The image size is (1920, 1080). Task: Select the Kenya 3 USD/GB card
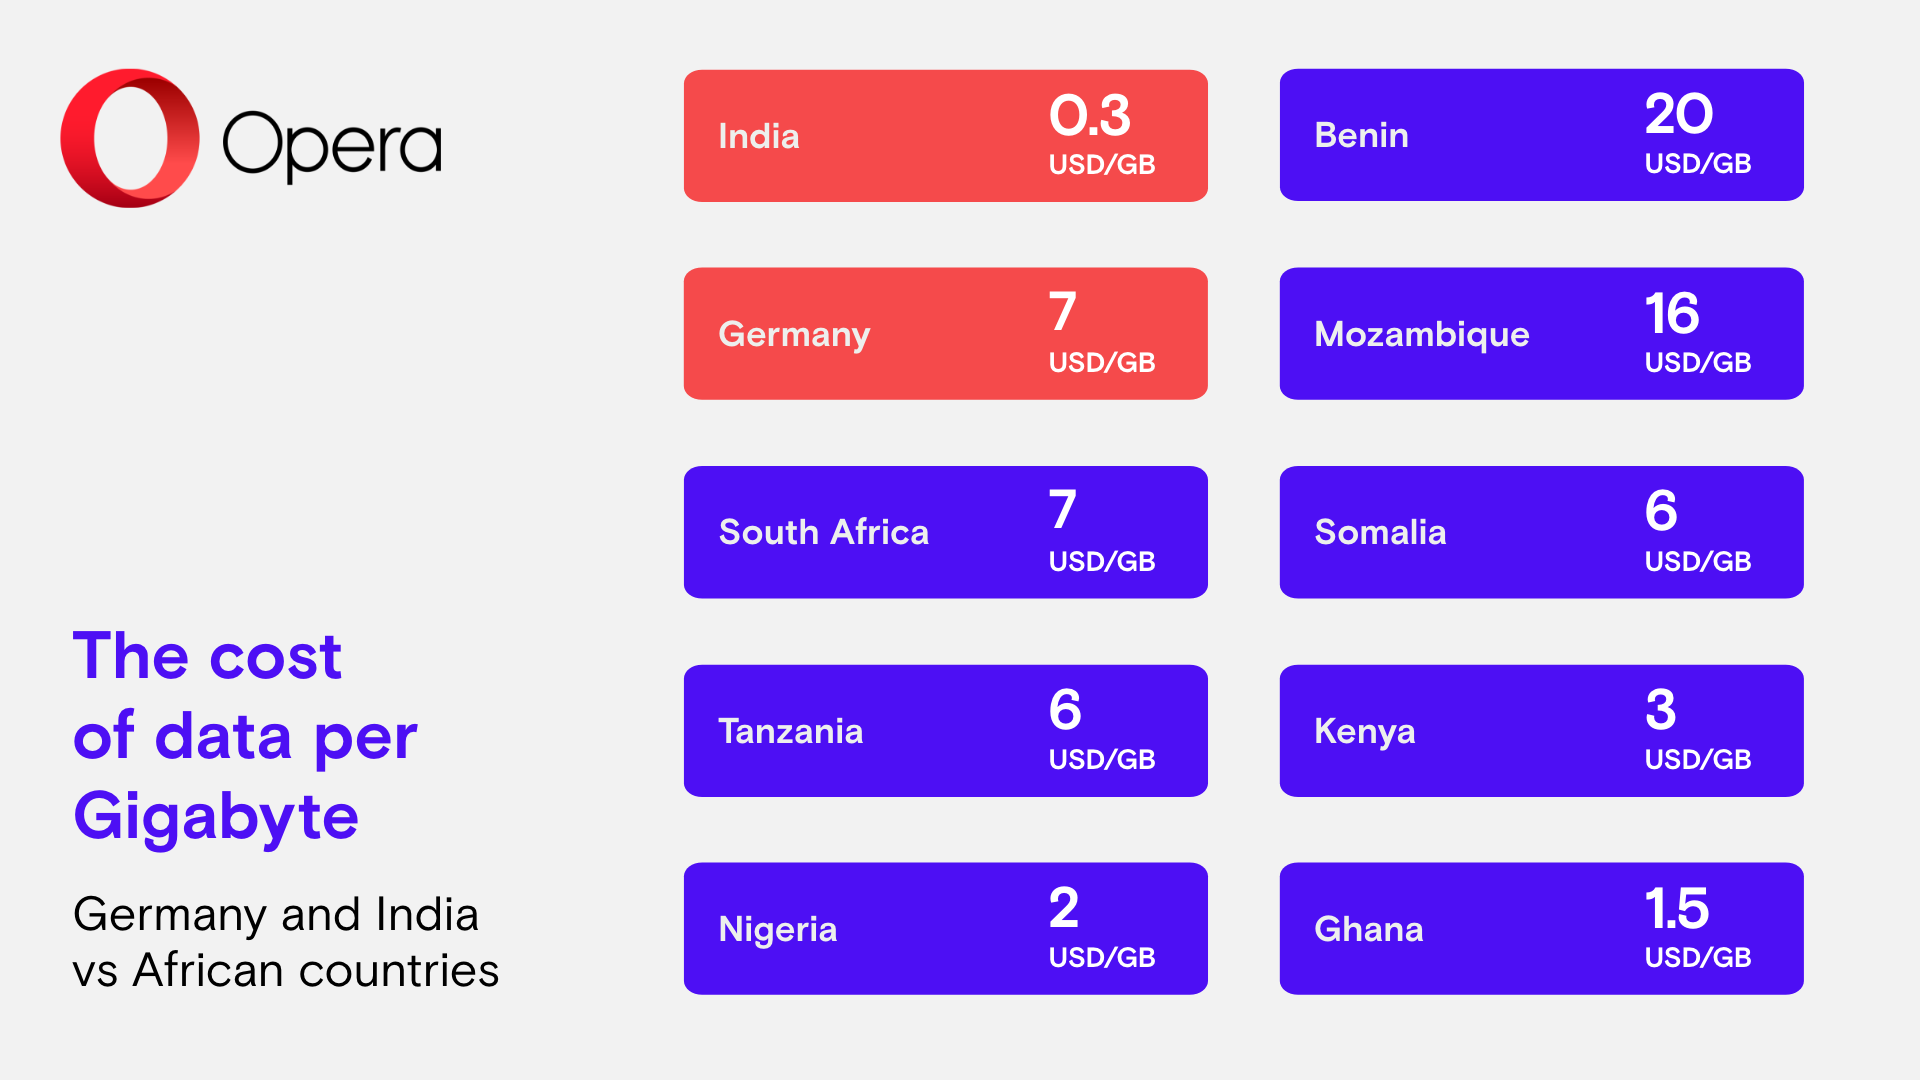tap(1541, 731)
